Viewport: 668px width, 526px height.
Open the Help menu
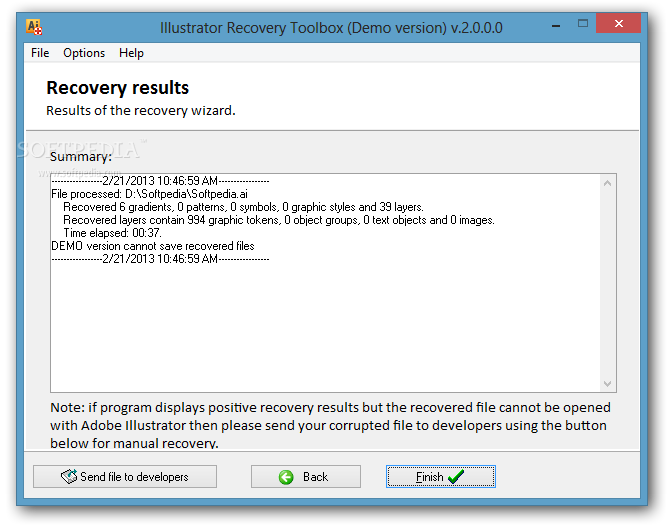pos(131,53)
